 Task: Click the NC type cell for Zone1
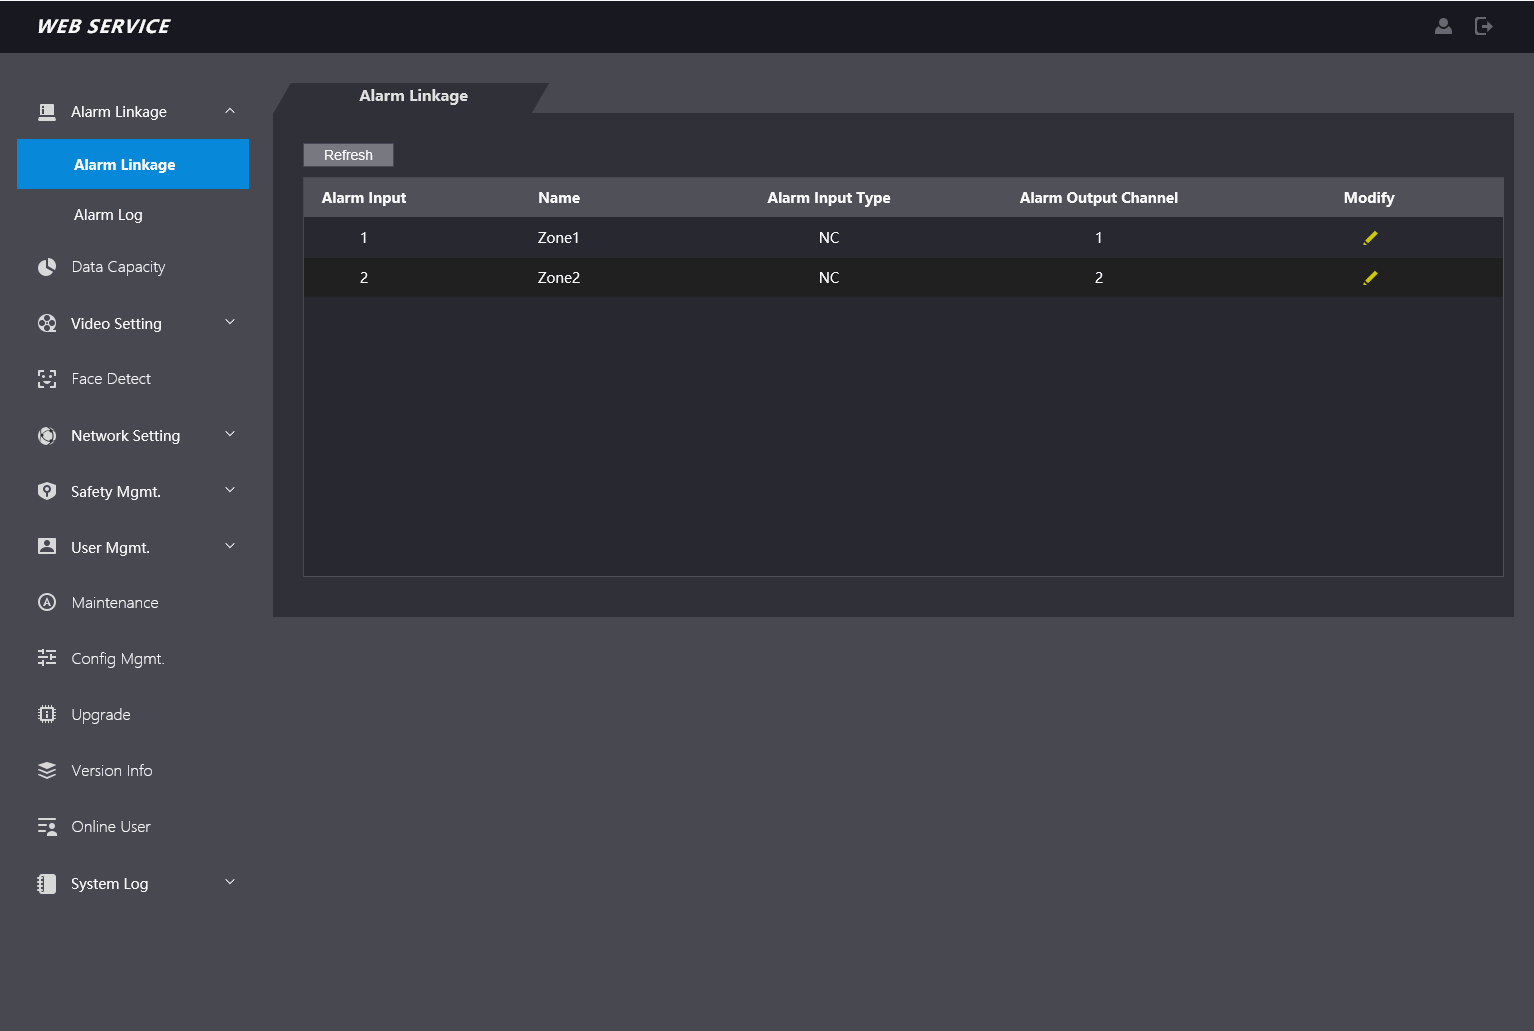pyautogui.click(x=829, y=238)
